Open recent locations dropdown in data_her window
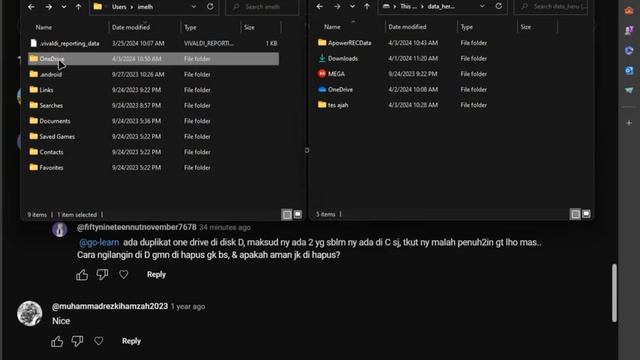 (352, 7)
